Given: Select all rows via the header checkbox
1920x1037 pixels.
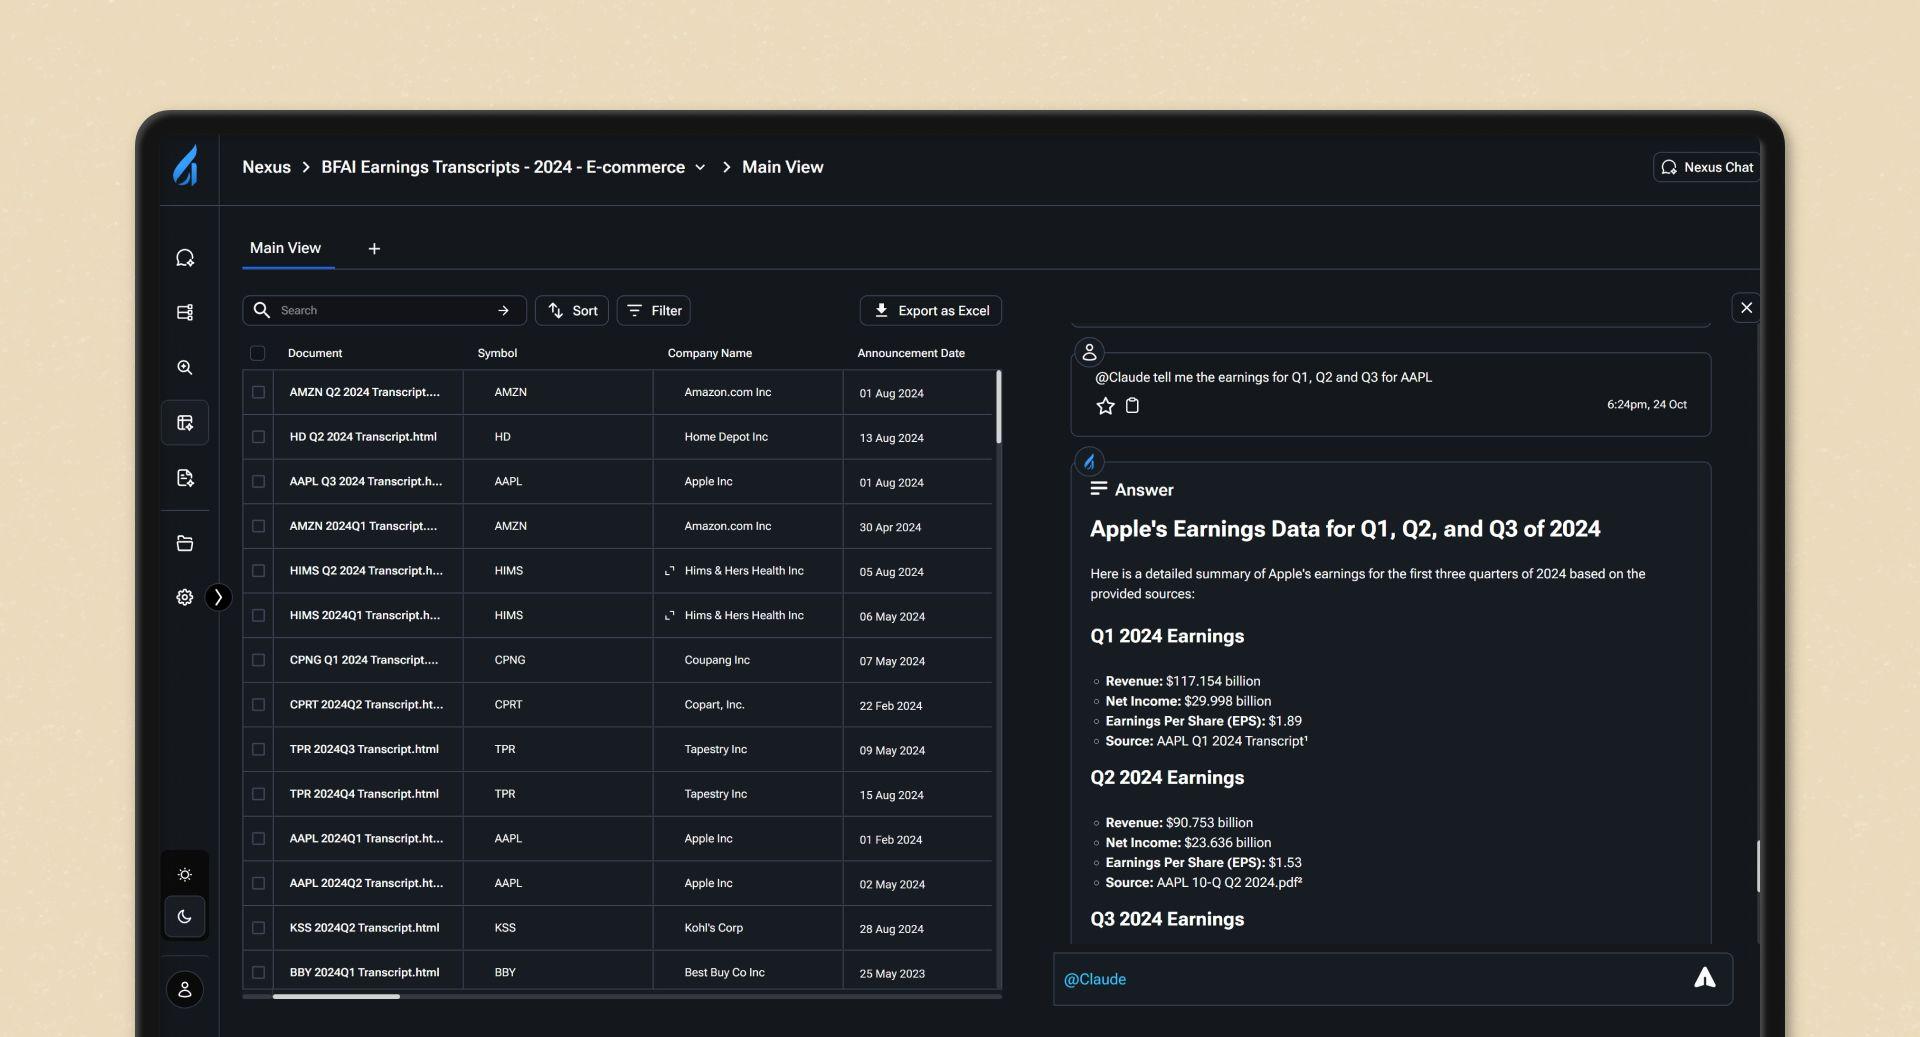Looking at the screenshot, I should click(258, 353).
